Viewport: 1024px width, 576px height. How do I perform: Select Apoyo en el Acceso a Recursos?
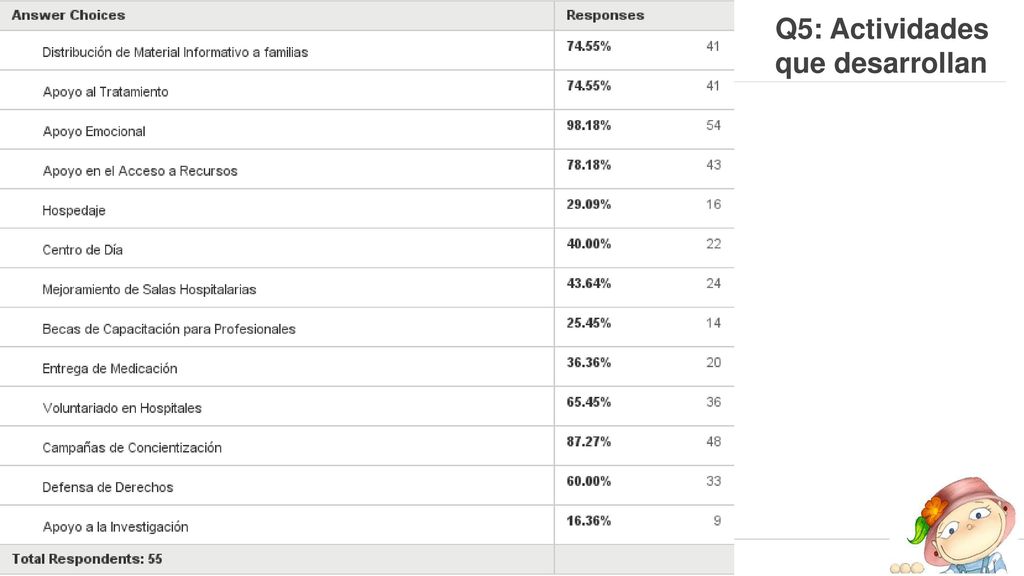pyautogui.click(x=140, y=170)
